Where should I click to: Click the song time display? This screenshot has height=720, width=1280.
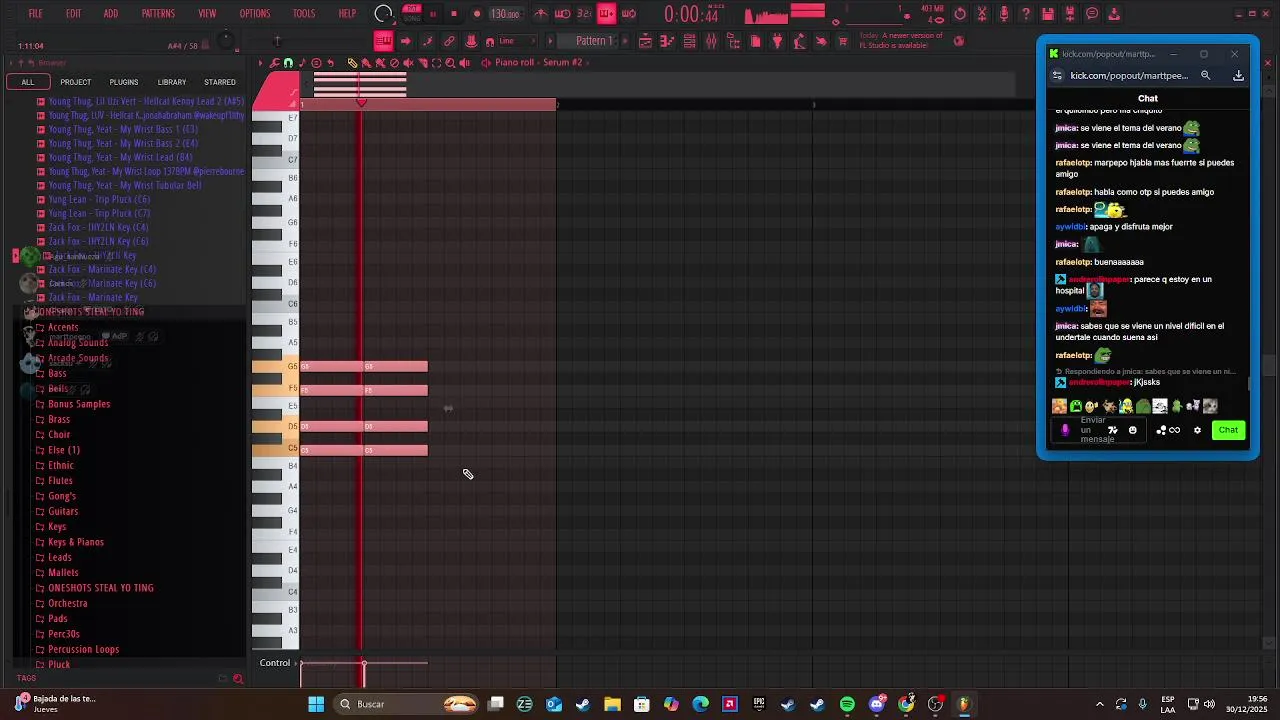[x=692, y=14]
